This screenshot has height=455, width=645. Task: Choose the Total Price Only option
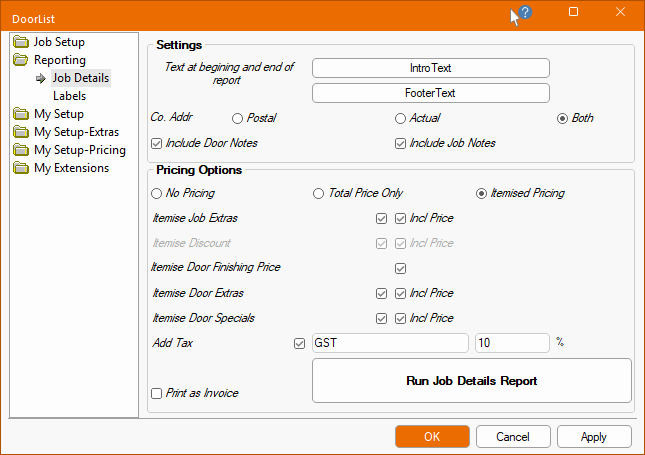coord(319,193)
